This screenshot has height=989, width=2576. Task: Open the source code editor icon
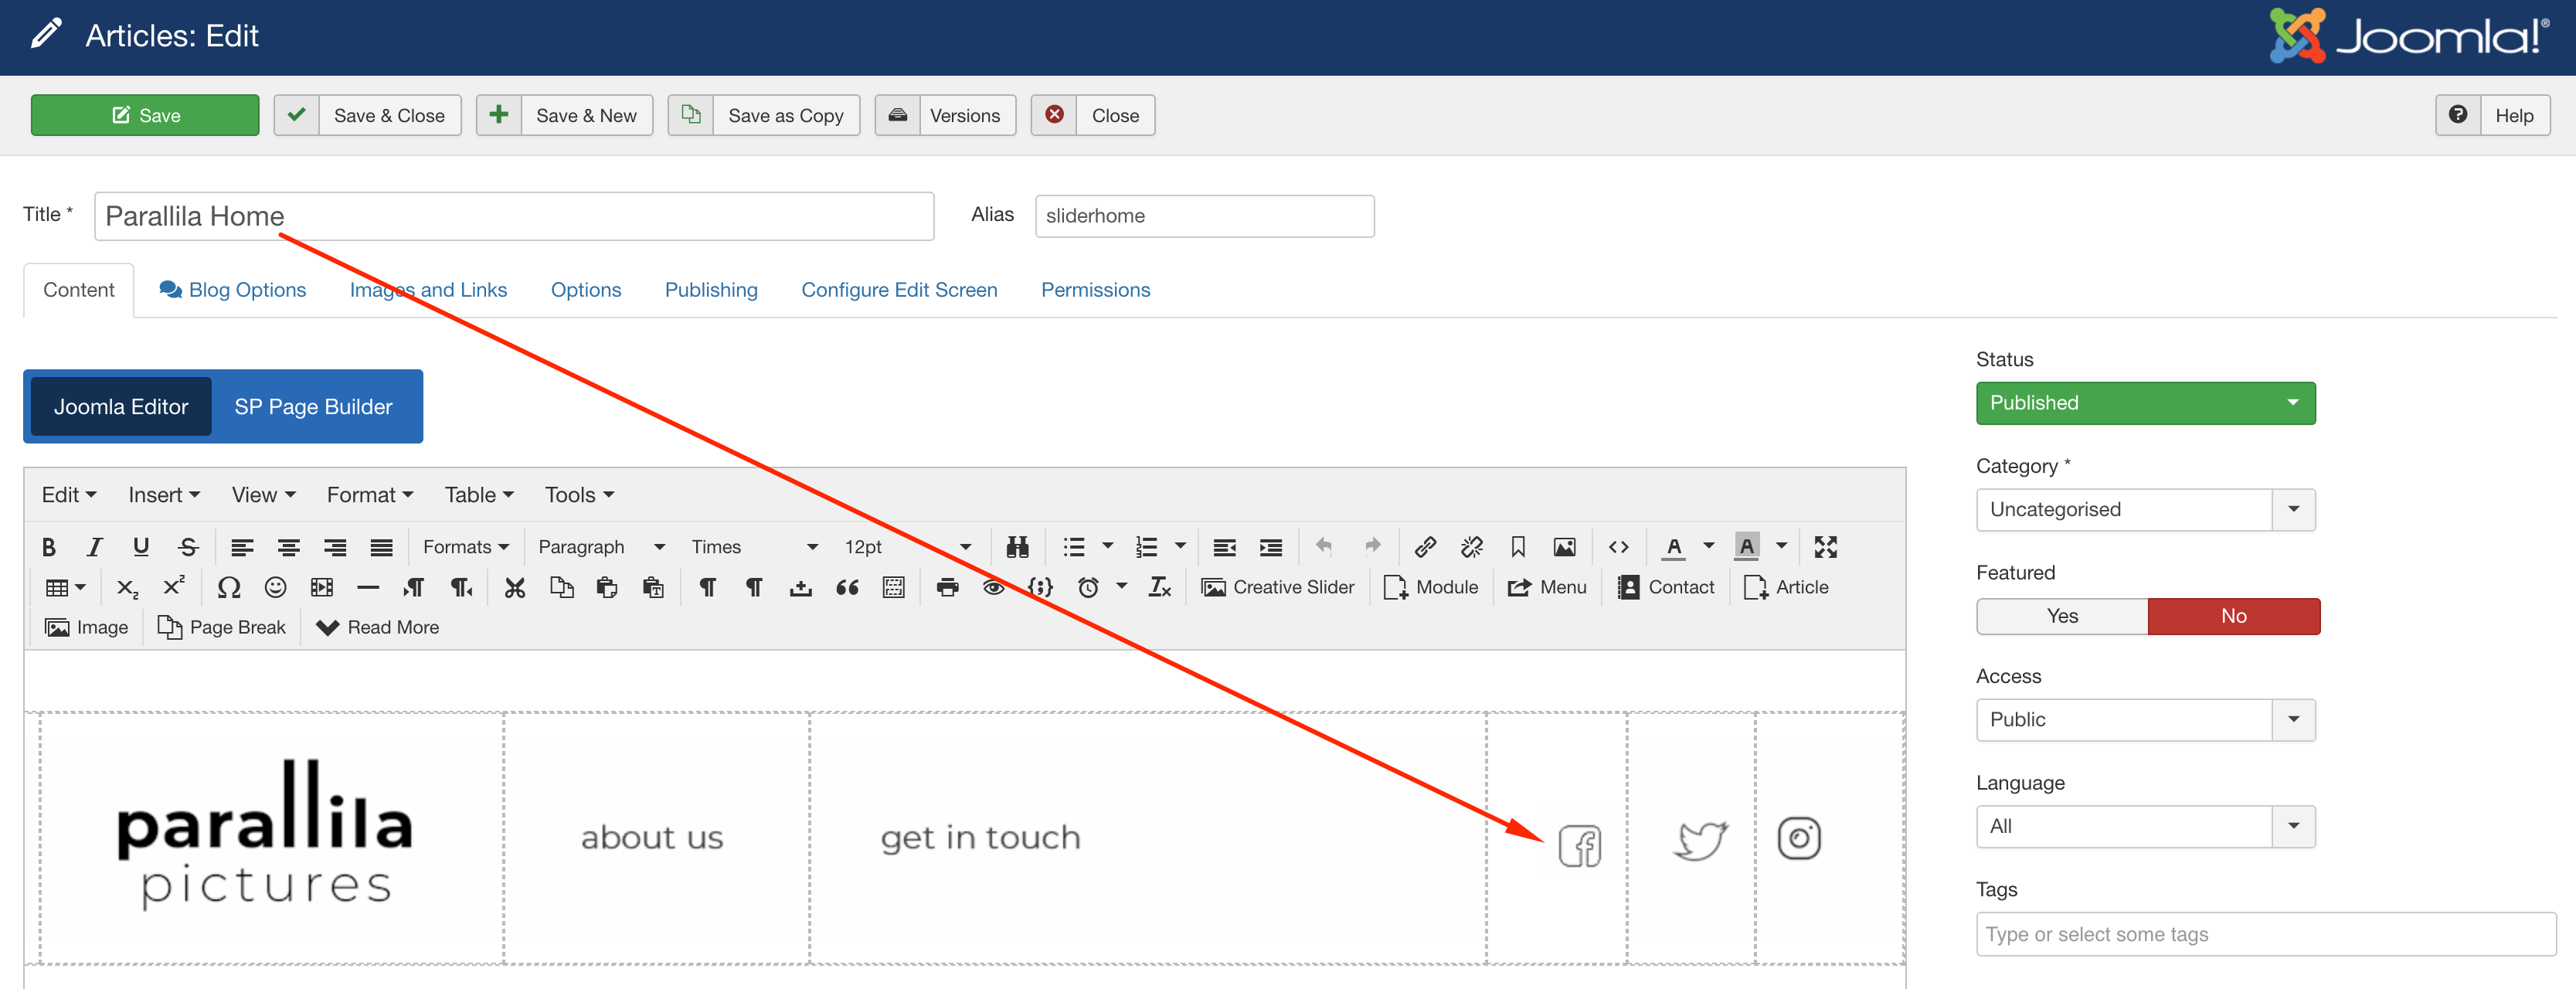(x=1618, y=547)
